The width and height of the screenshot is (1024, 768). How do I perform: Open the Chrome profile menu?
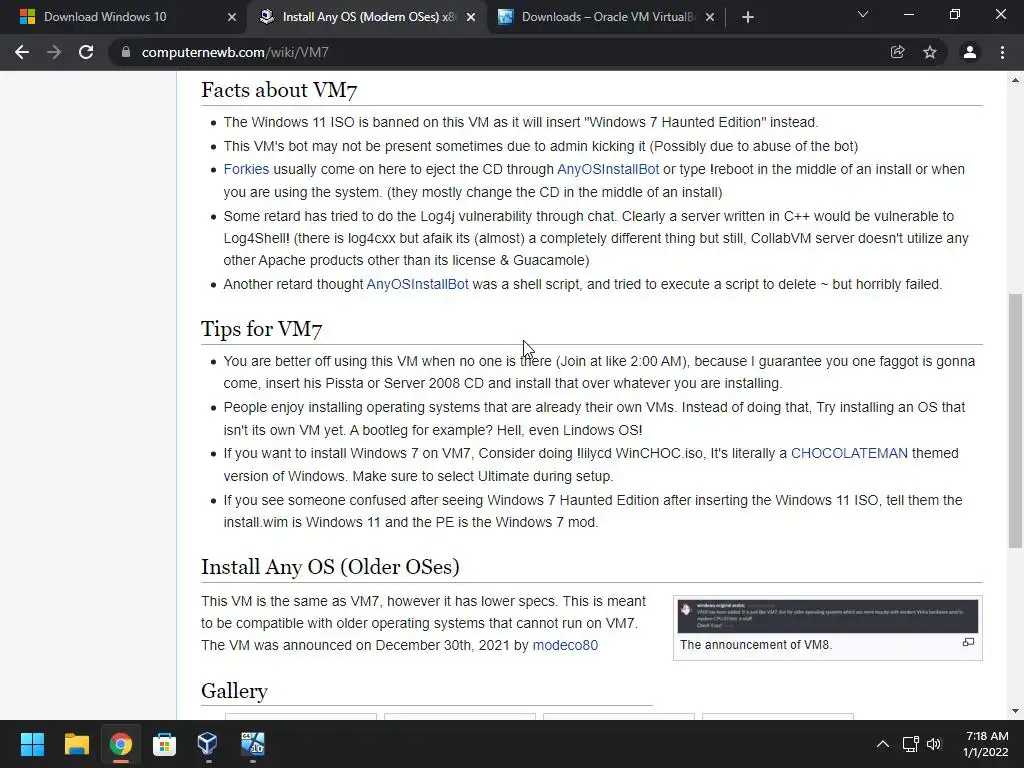pos(970,52)
